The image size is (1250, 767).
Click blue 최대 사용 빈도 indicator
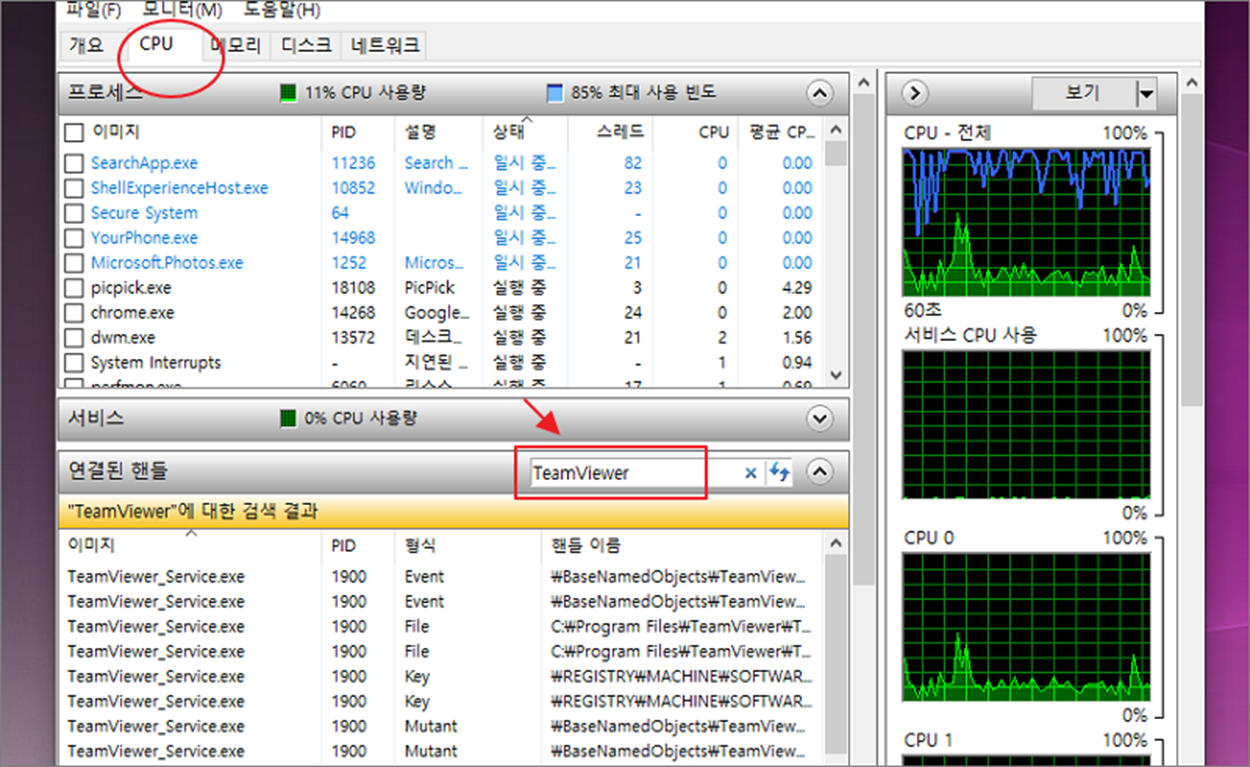coord(555,93)
